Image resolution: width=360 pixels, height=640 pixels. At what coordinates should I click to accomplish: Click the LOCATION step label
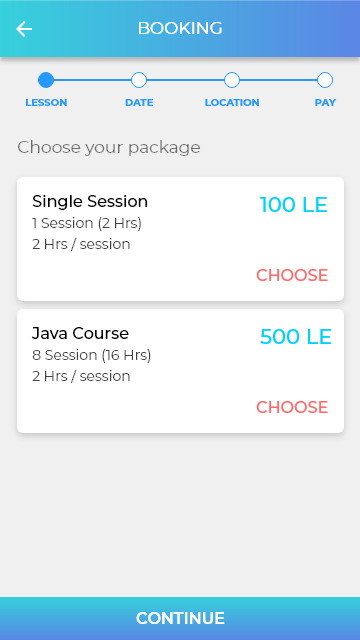pyautogui.click(x=232, y=102)
